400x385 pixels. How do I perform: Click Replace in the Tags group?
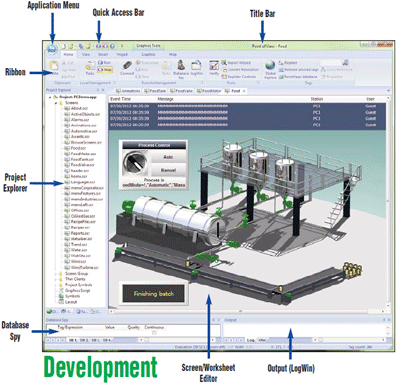[288, 63]
